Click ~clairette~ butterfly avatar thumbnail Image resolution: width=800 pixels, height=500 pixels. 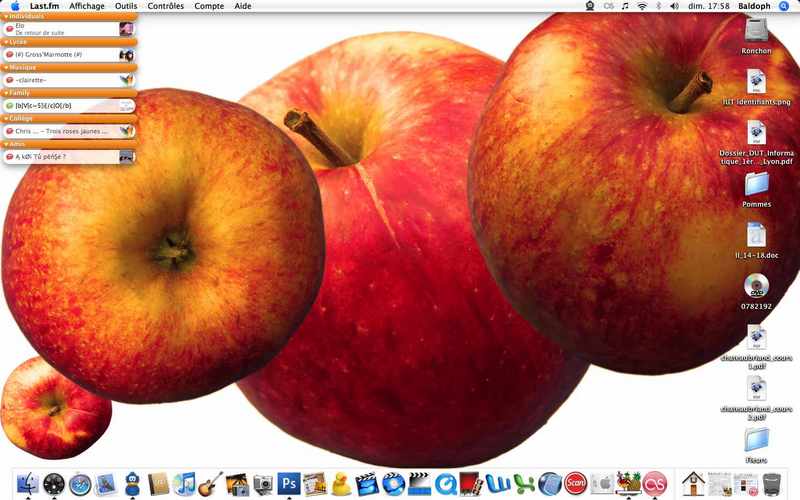click(126, 80)
